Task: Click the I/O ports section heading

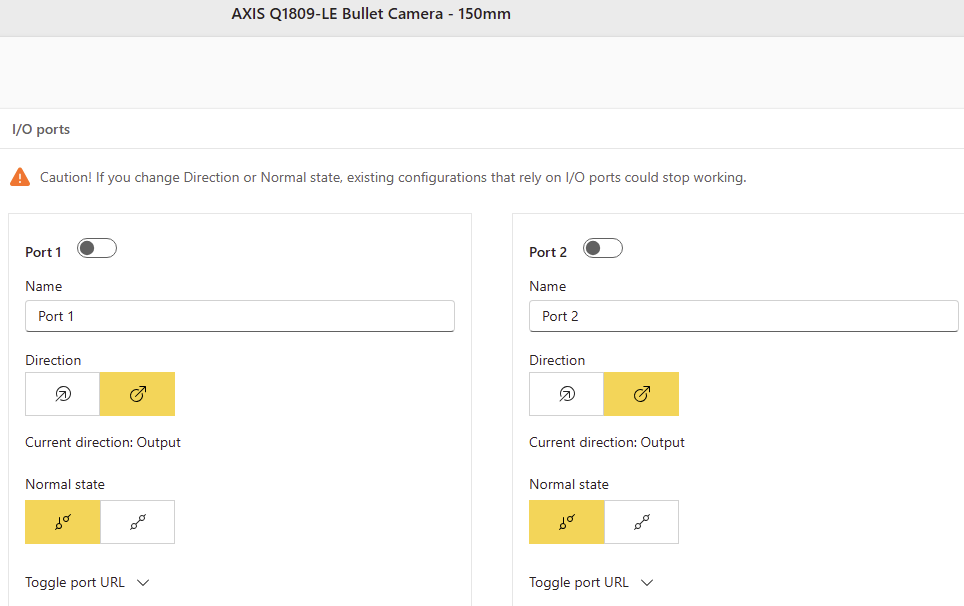Action: 41,129
